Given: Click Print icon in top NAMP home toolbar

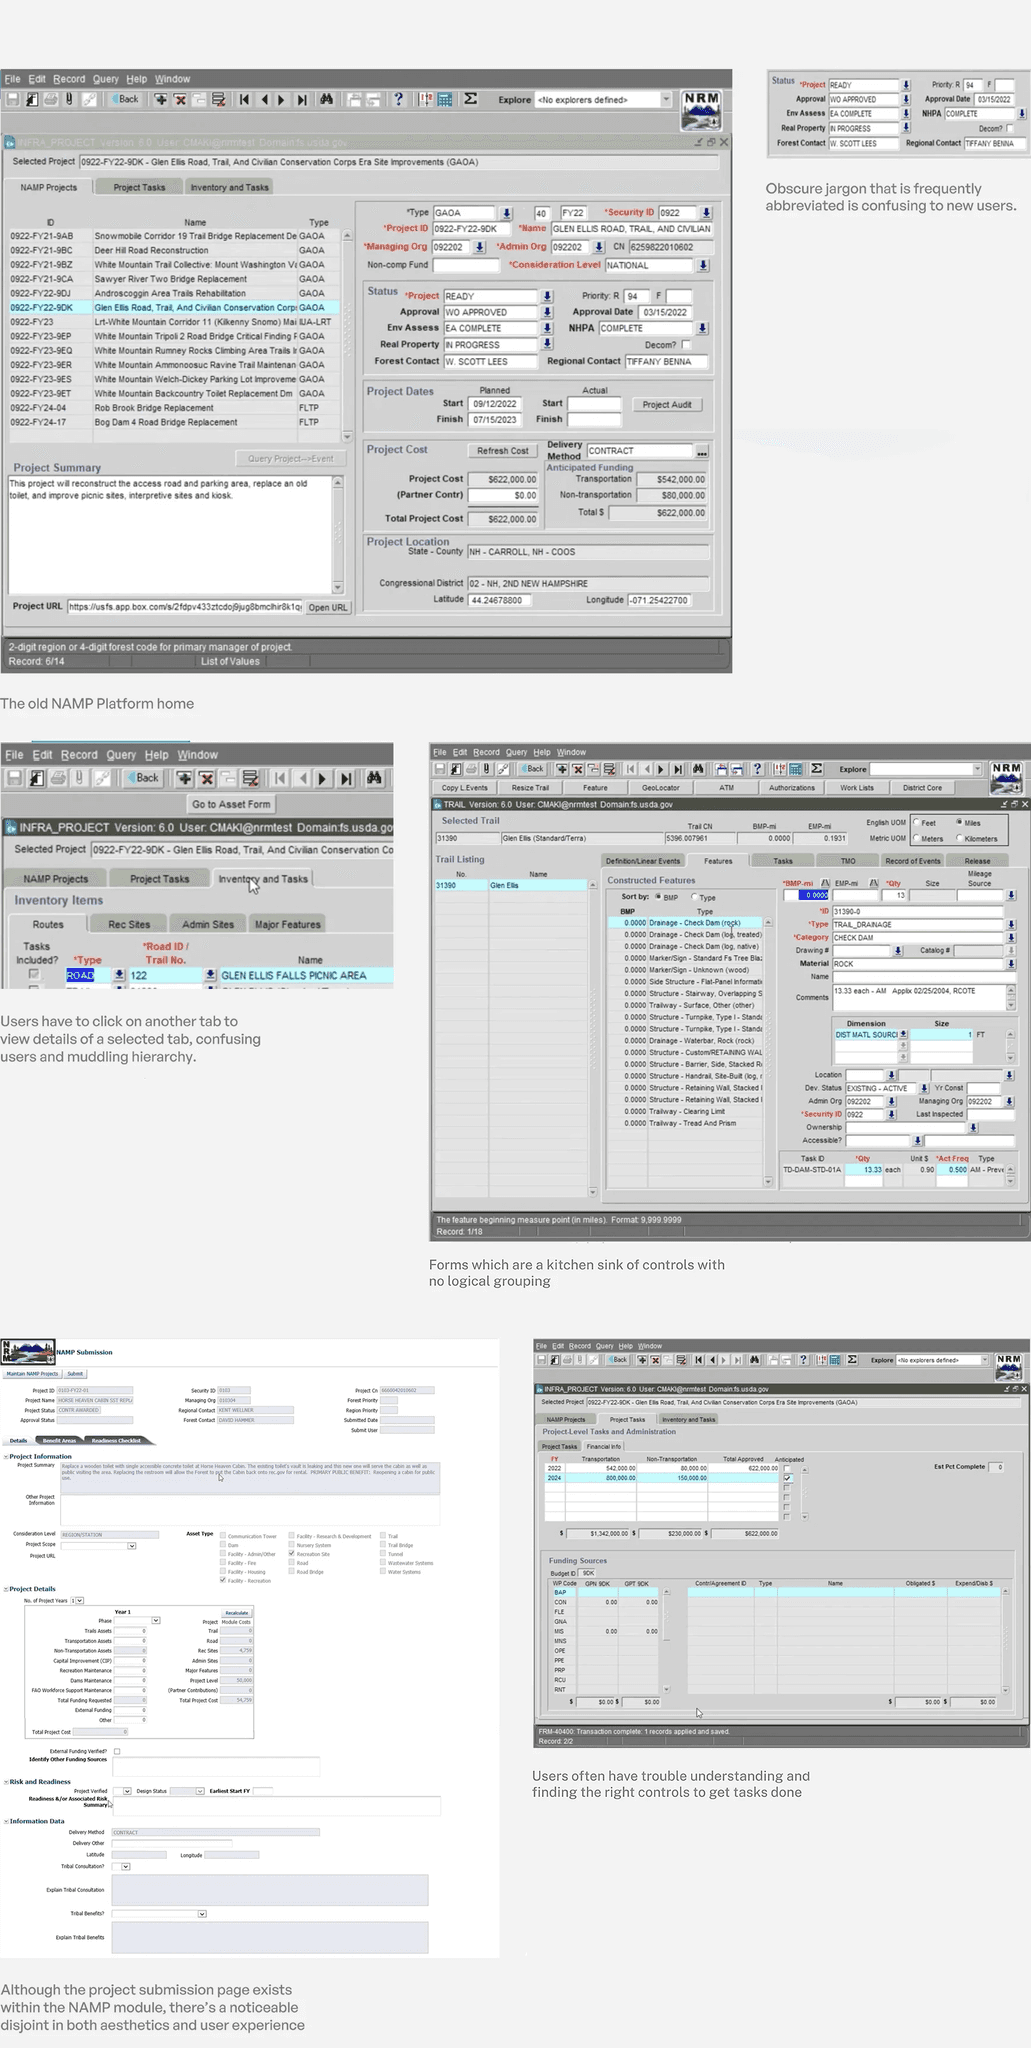Looking at the screenshot, I should pyautogui.click(x=51, y=99).
